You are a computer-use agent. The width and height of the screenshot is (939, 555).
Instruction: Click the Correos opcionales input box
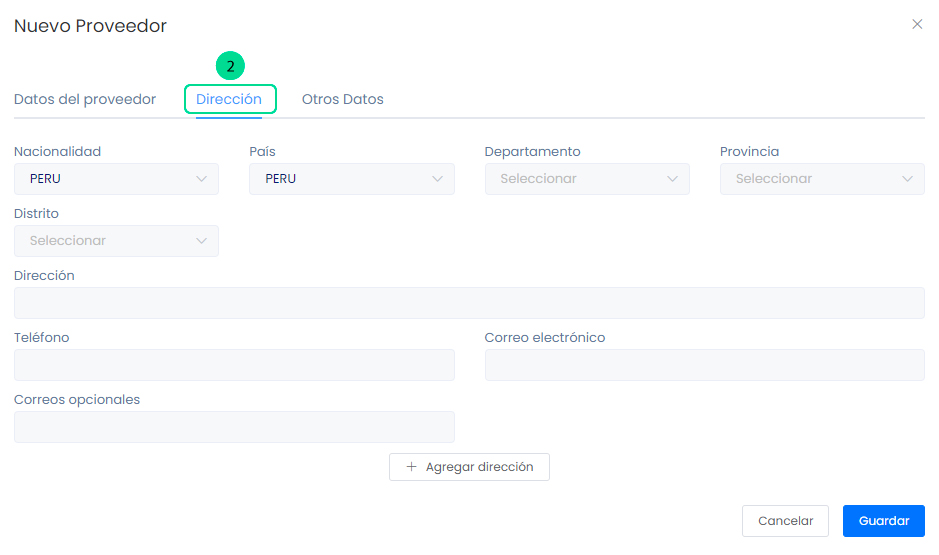coord(234,427)
